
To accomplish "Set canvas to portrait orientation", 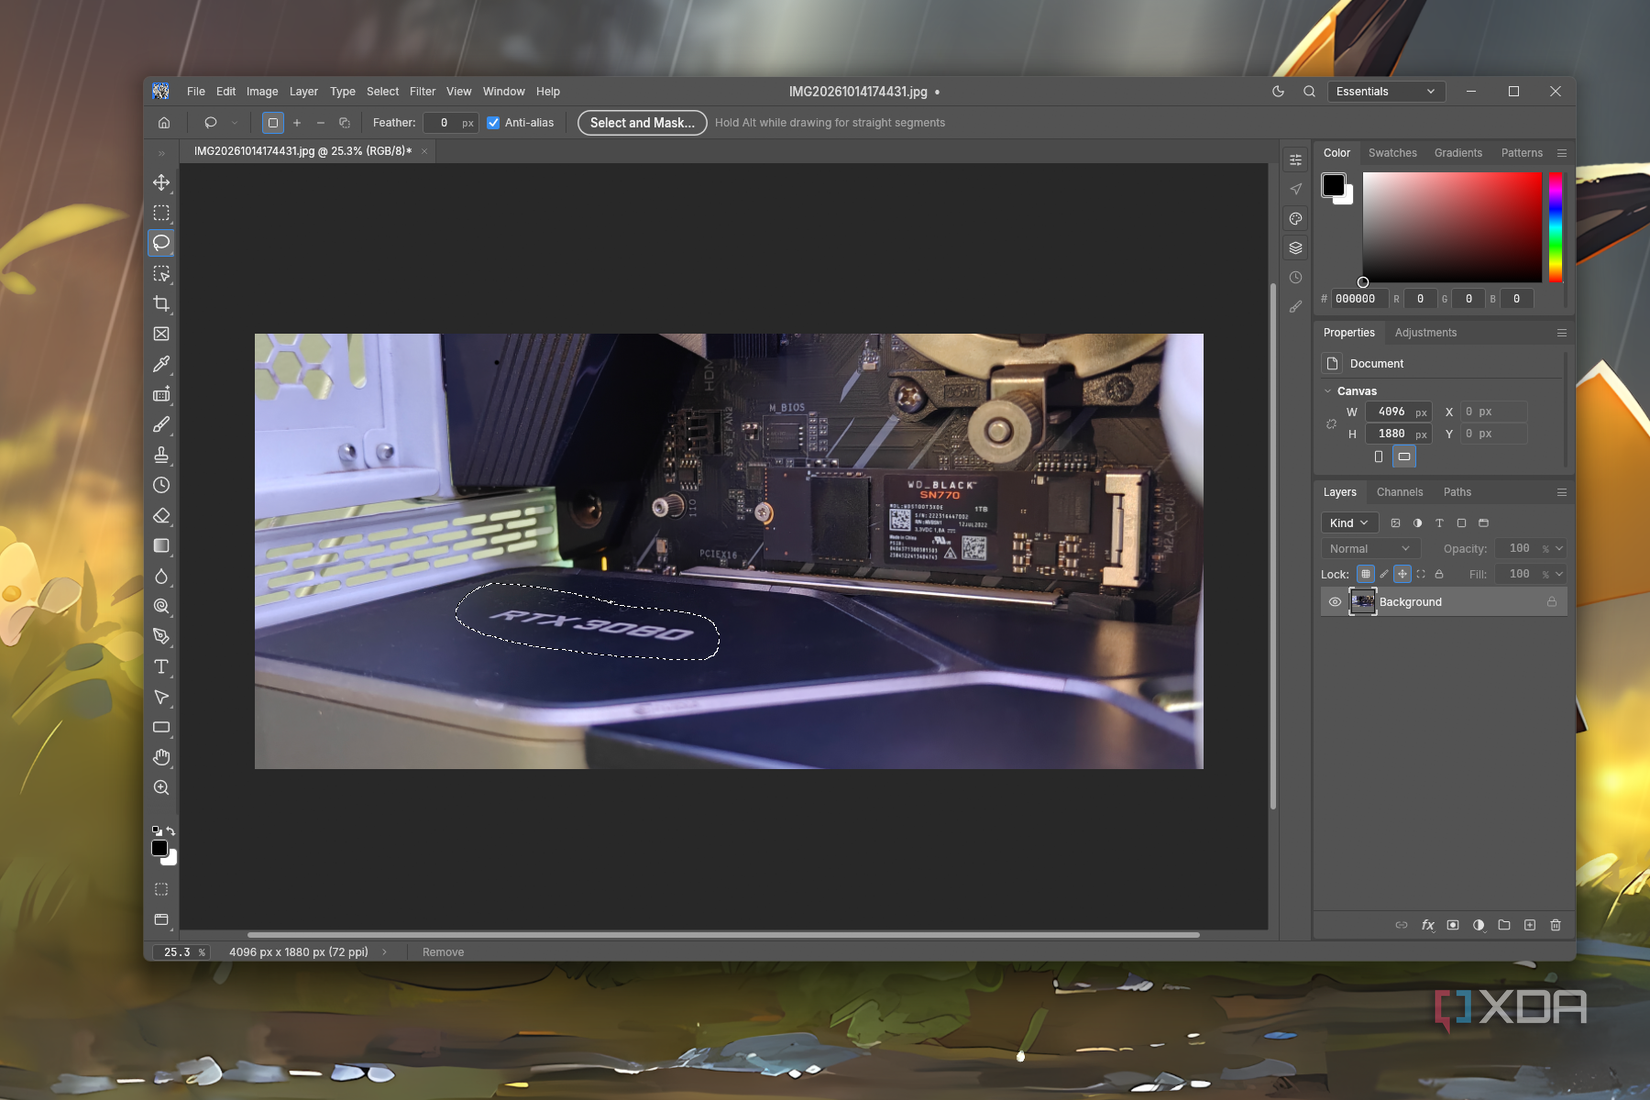I will [1379, 456].
